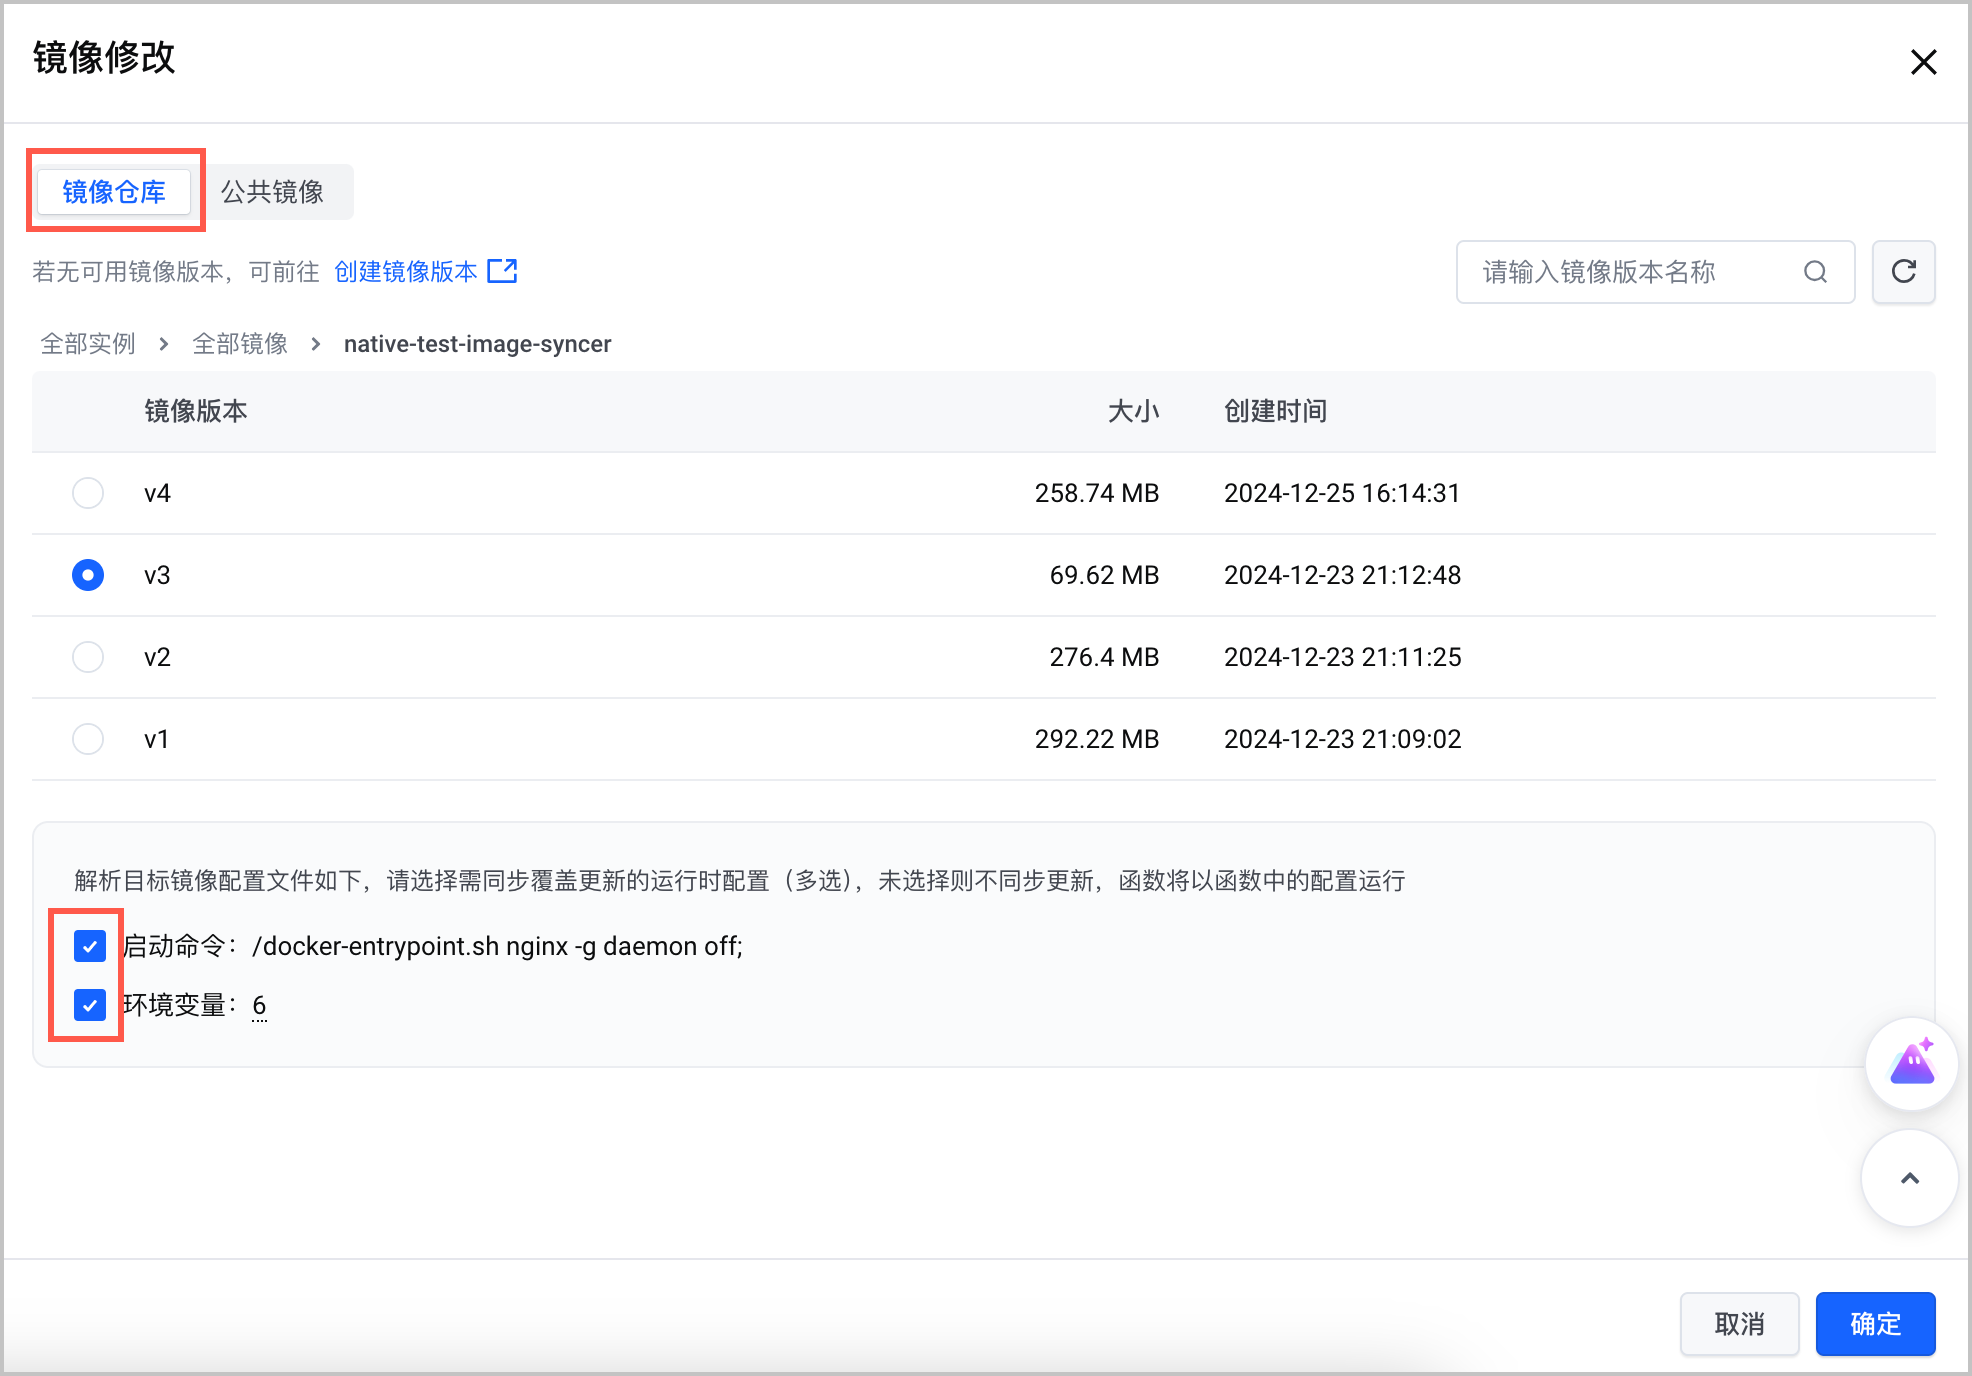The height and width of the screenshot is (1376, 1972).
Task: Go to 全部实例 breadcrumb
Action: (88, 344)
